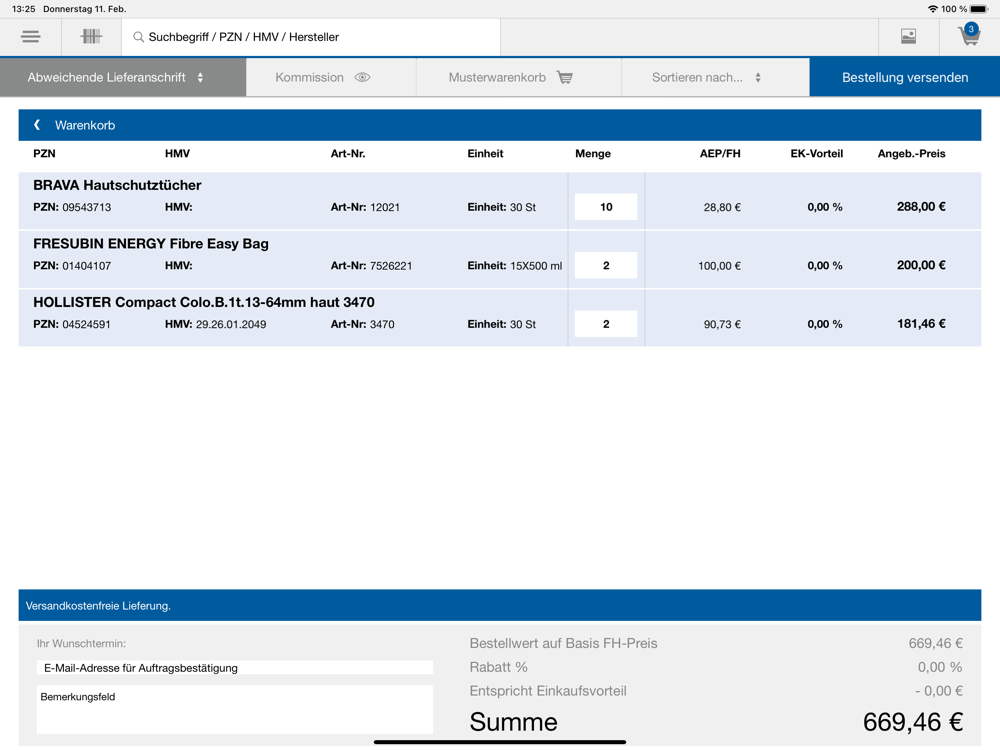Select FRESUBIN ENERGY Fibre Easy Bag name
This screenshot has height=750, width=1000.
pos(151,244)
